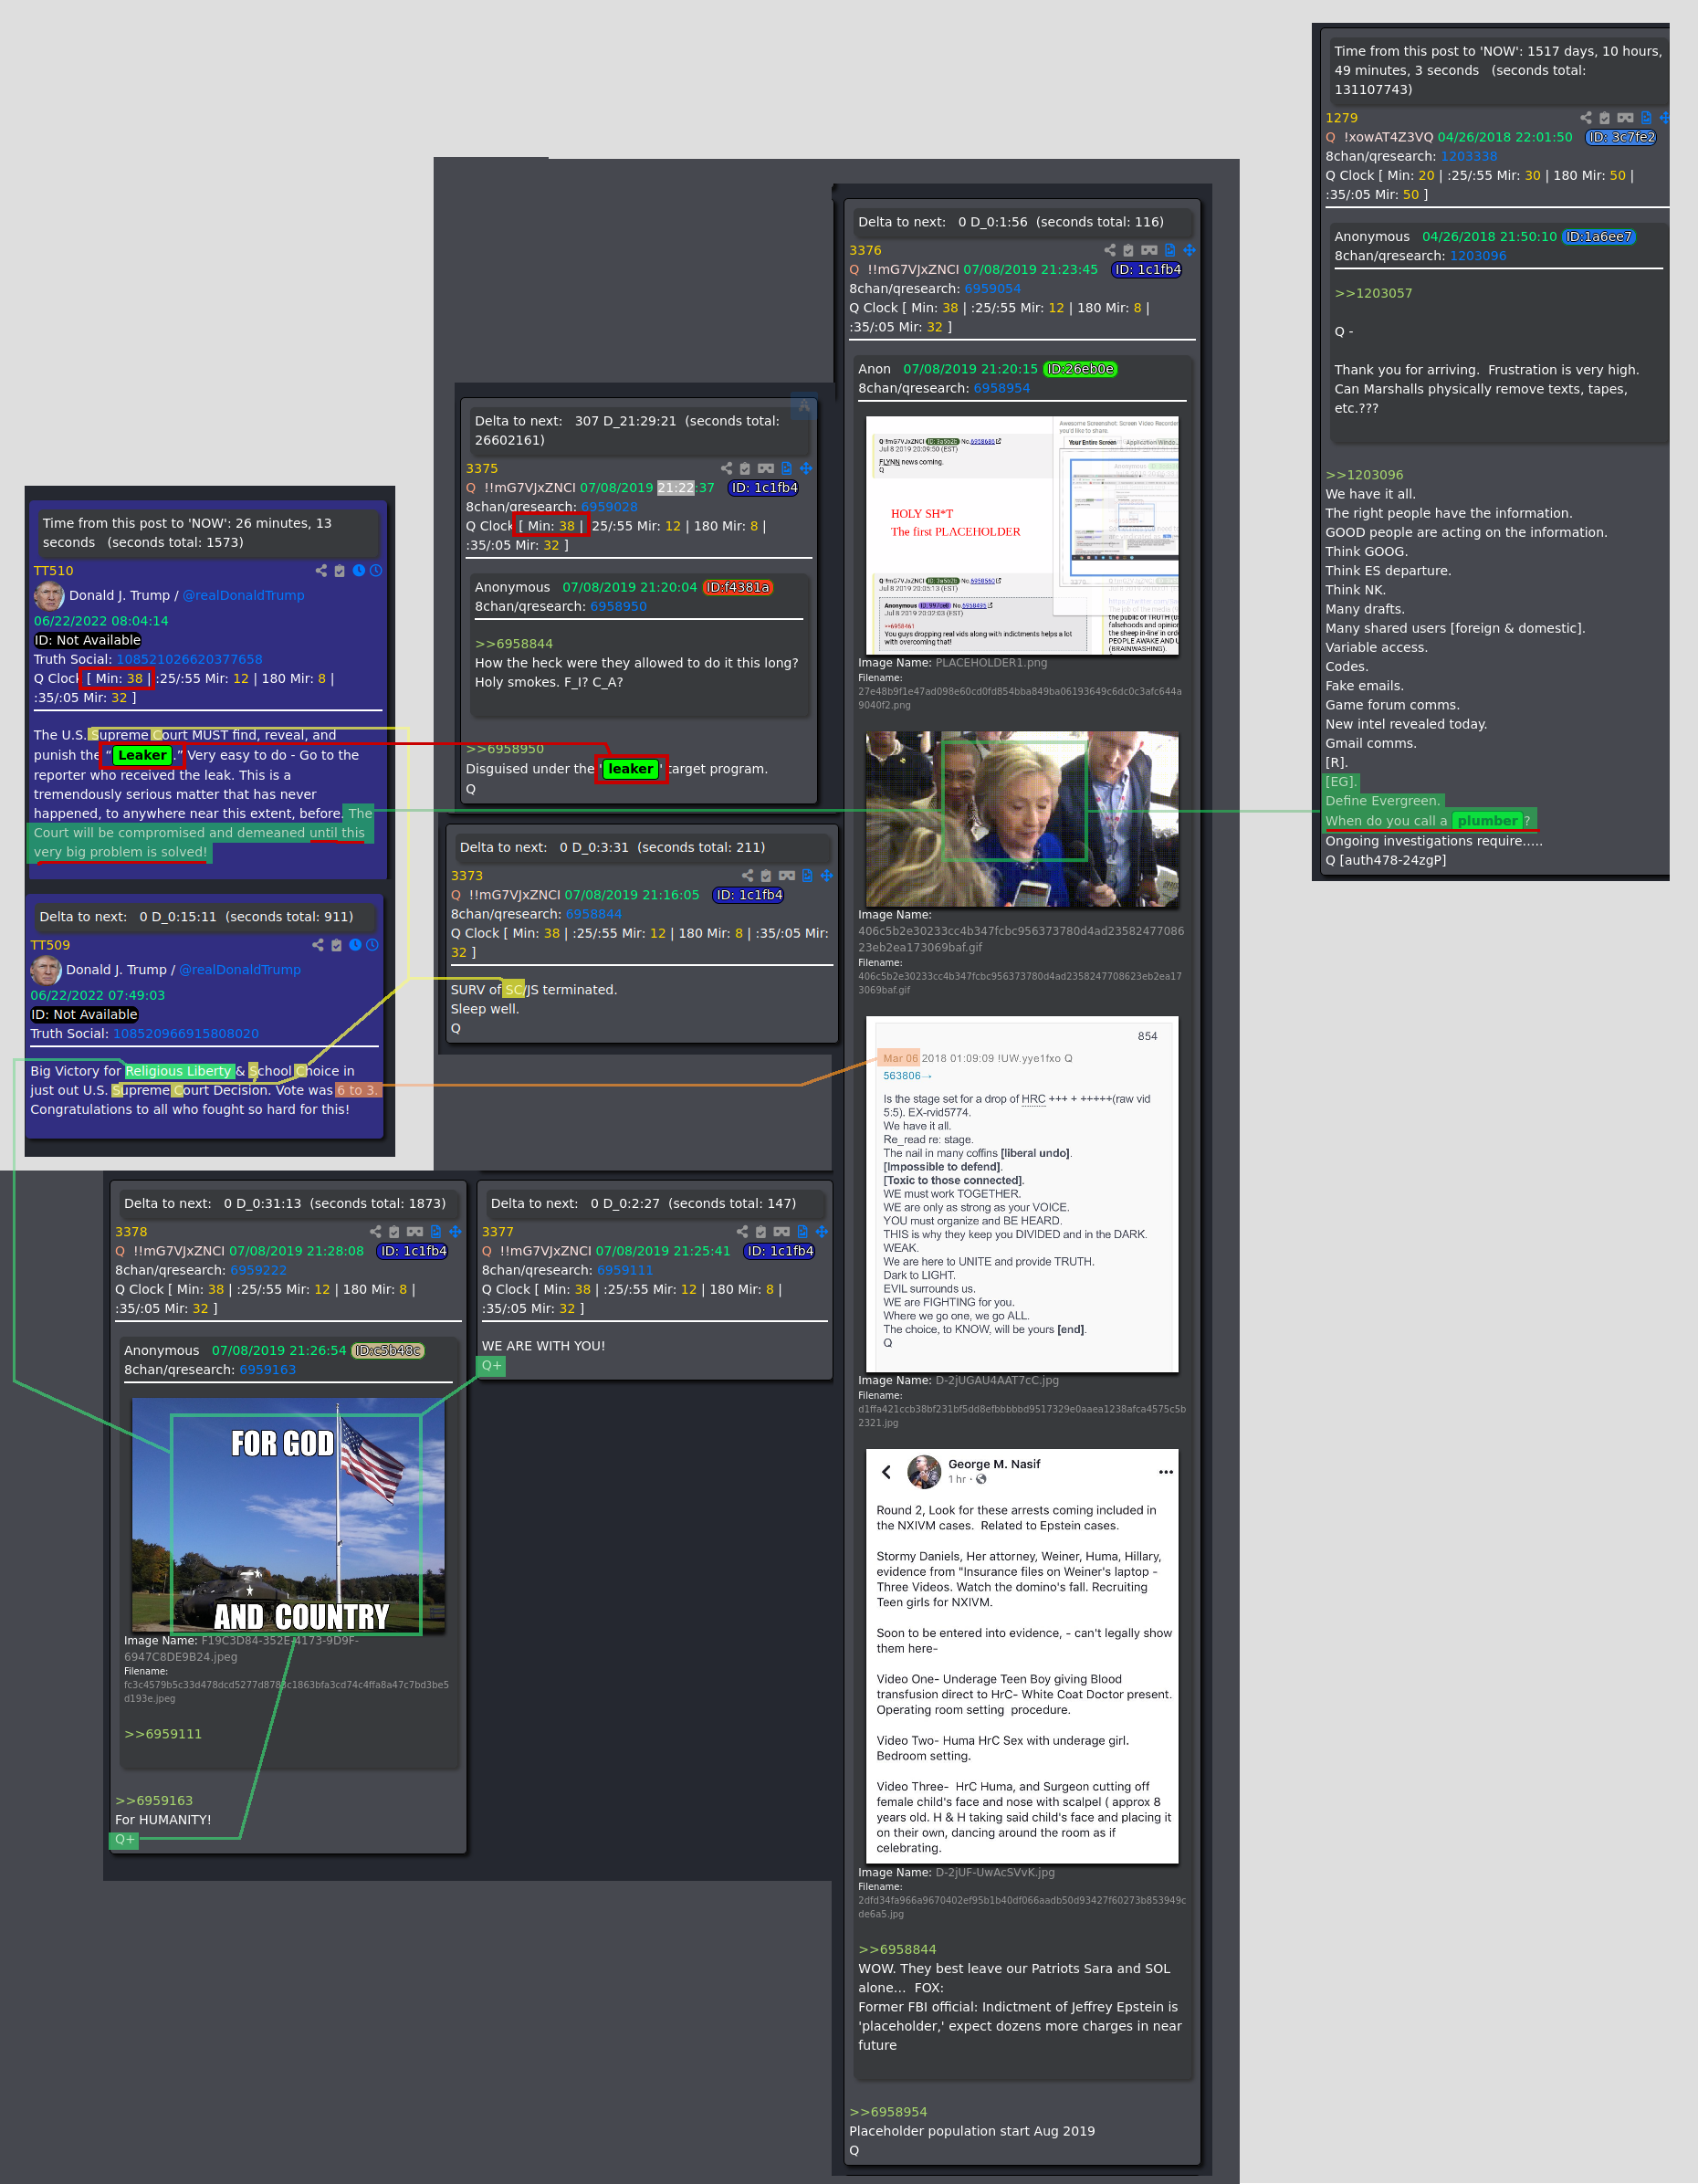Open anon post link 6959163 header
Screen dimensions: 1698x2184
(267, 1370)
